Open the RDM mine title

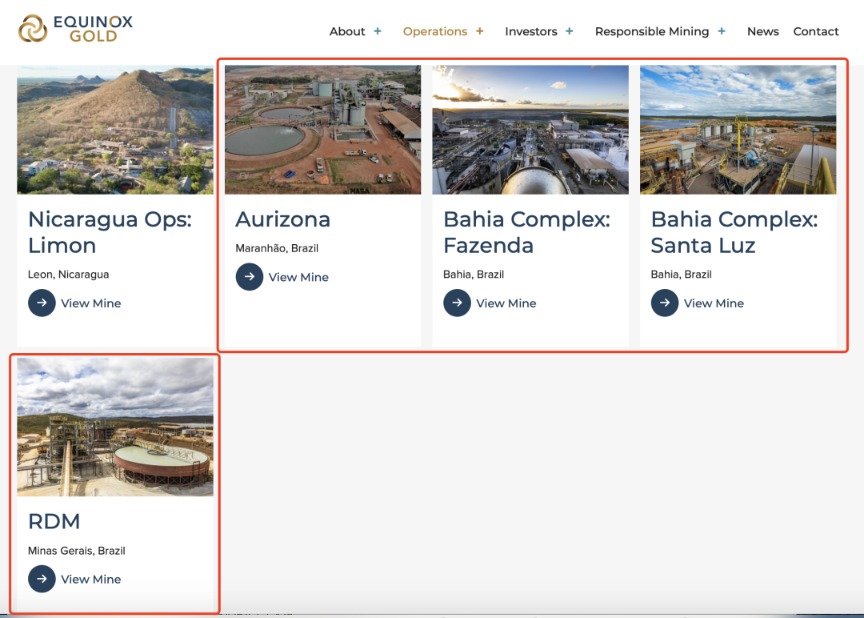(x=54, y=521)
